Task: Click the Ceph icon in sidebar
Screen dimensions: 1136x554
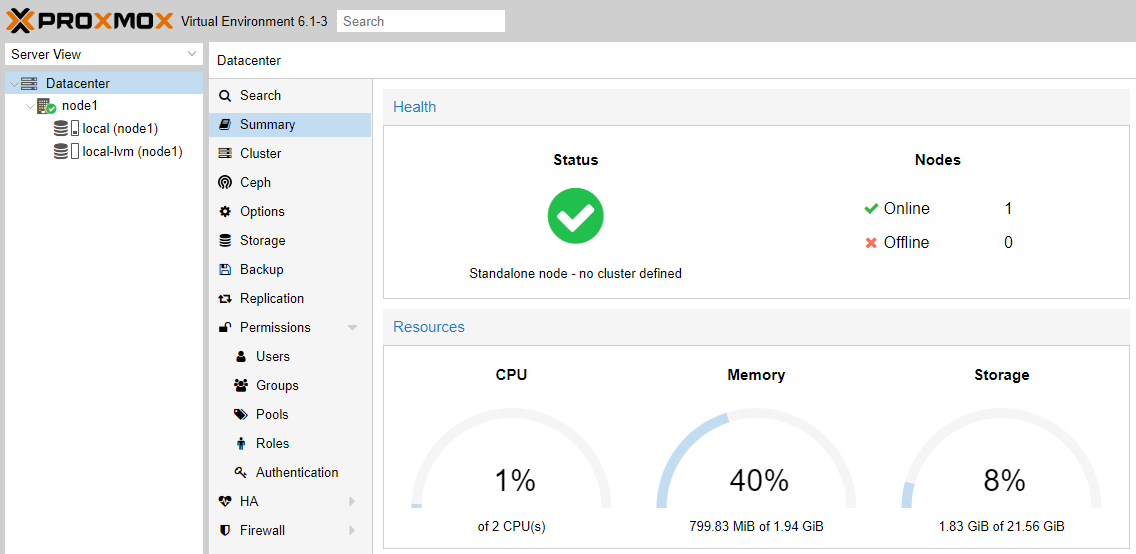Action: 225,183
